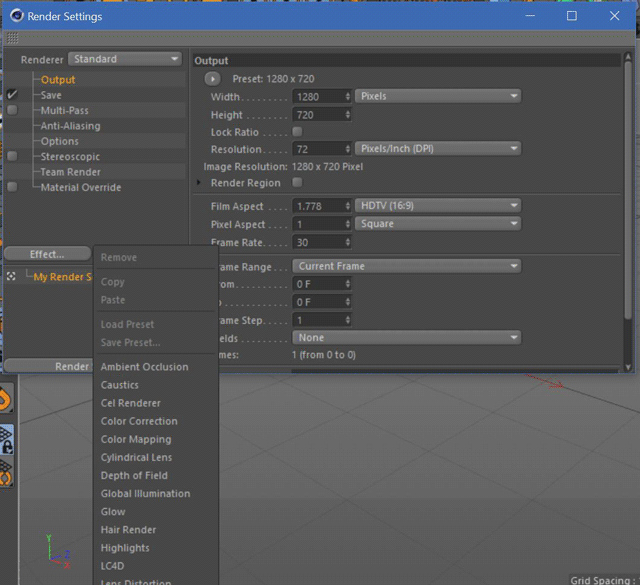640x585 pixels.
Task: Click the Frame Rate stepper arrows
Action: point(348,243)
